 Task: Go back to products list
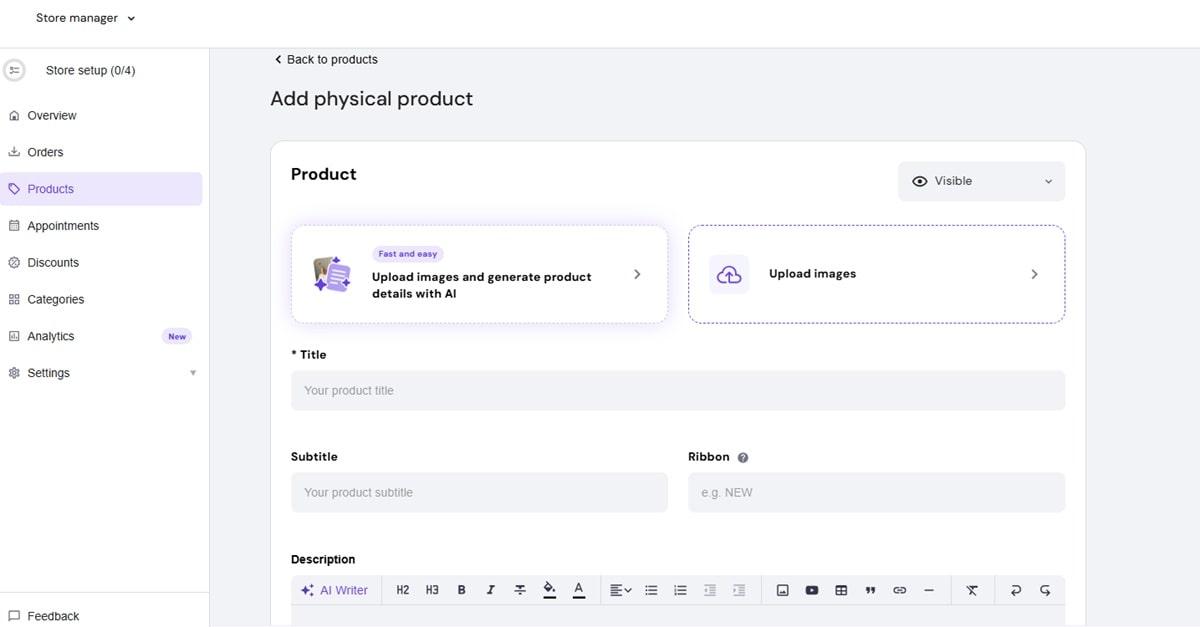coord(326,60)
